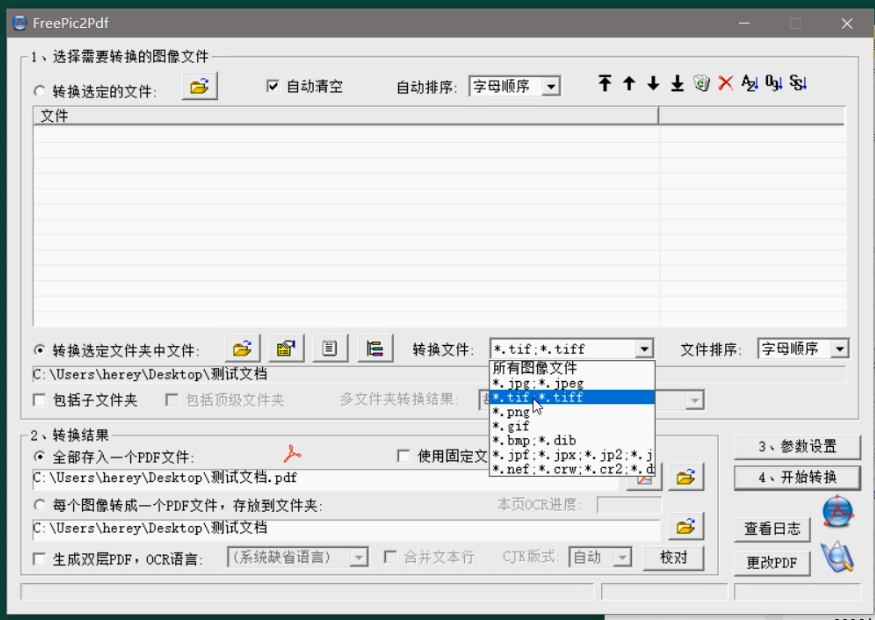The height and width of the screenshot is (620, 875).
Task: Click the colored tree structure icon
Action: tap(374, 349)
